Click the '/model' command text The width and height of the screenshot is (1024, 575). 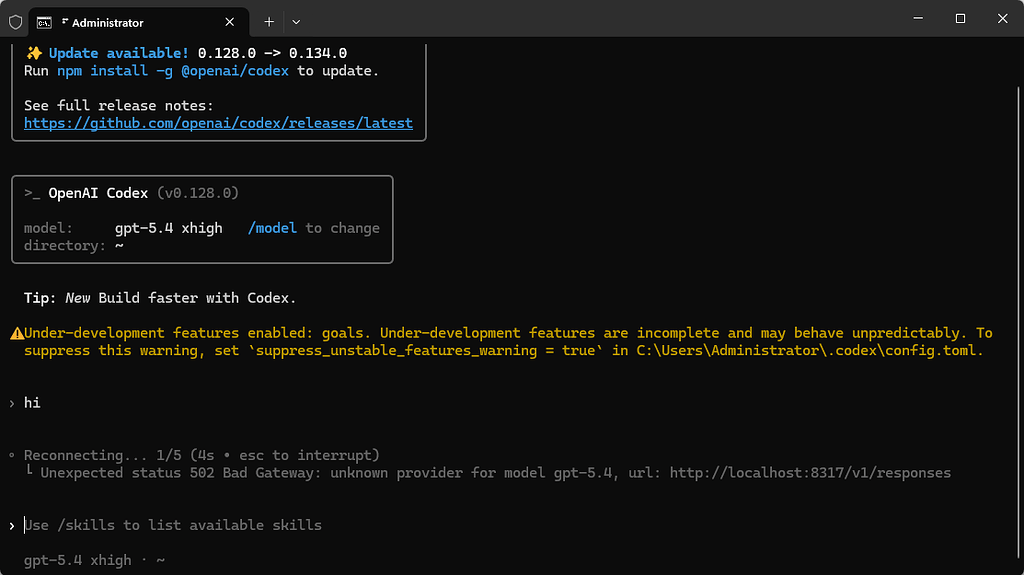click(272, 228)
